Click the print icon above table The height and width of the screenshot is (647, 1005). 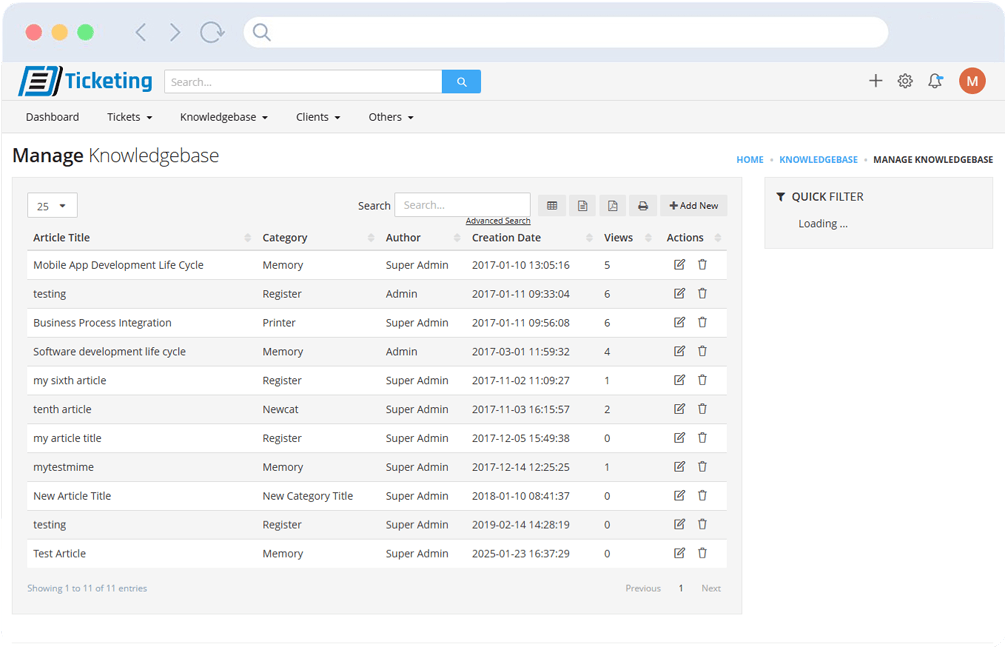tap(643, 206)
